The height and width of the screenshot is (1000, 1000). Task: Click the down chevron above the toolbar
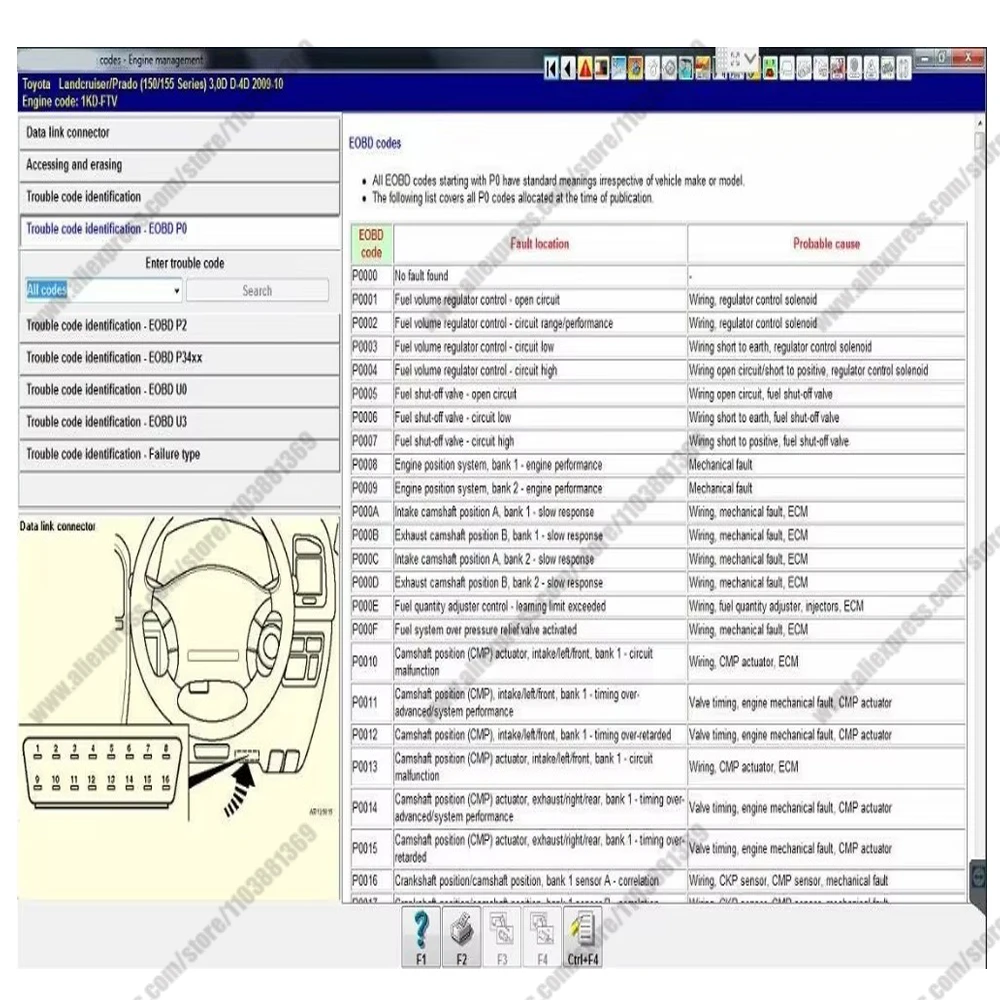[751, 59]
